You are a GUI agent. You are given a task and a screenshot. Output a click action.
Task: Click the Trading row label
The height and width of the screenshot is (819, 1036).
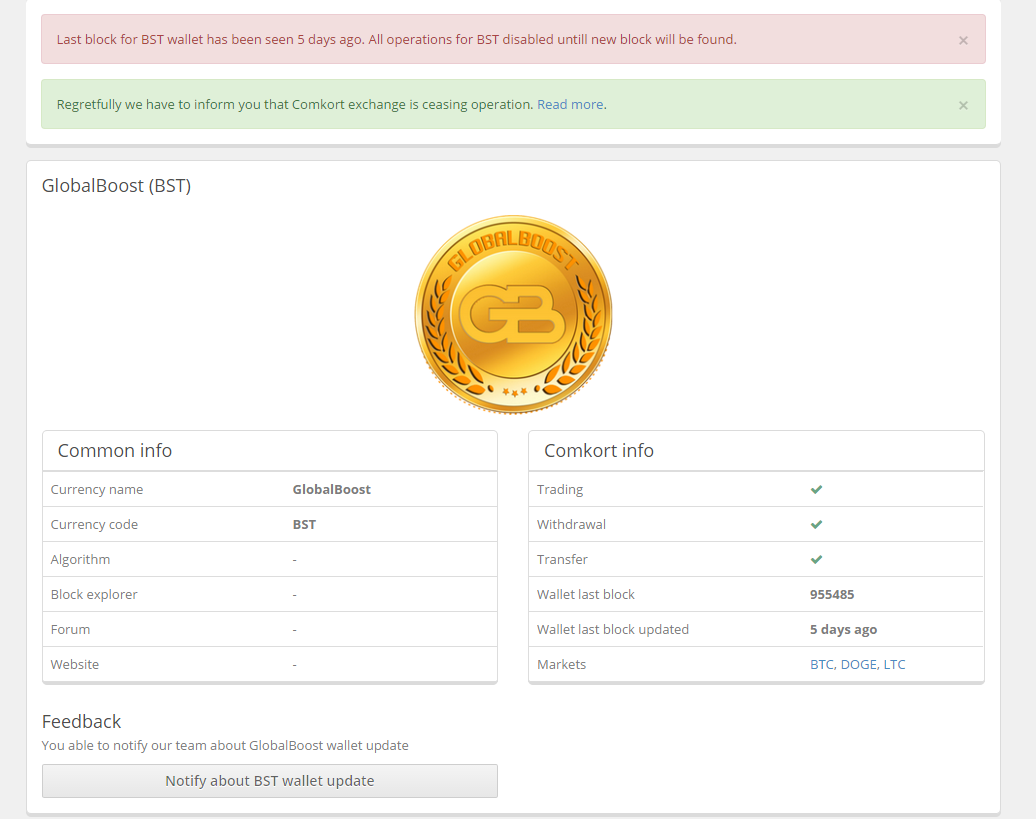(x=560, y=489)
